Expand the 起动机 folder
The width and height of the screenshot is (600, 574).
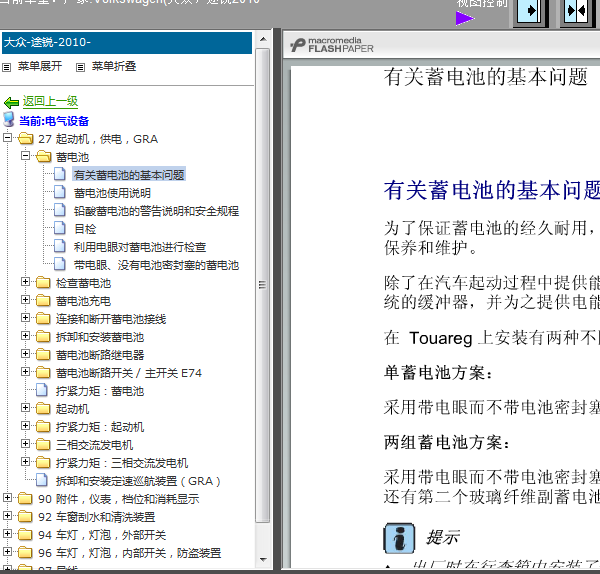[x=25, y=408]
